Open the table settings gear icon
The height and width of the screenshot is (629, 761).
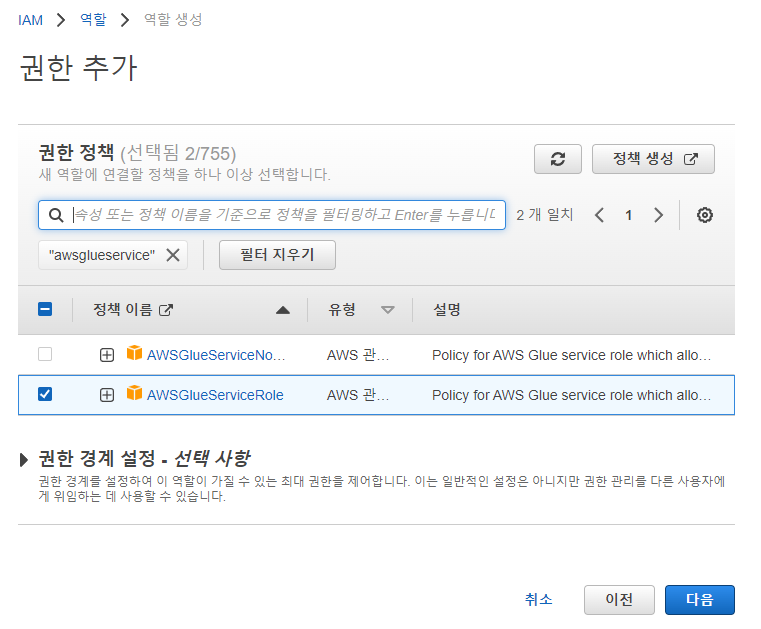pyautogui.click(x=705, y=215)
